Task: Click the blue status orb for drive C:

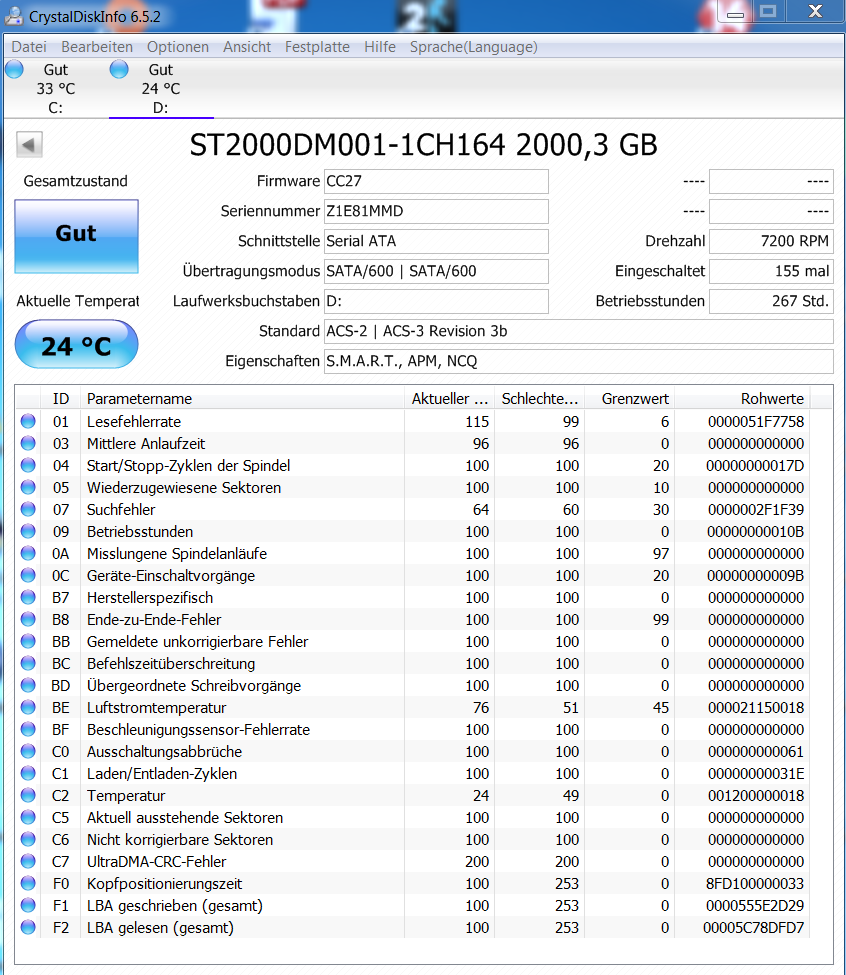Action: [14, 69]
